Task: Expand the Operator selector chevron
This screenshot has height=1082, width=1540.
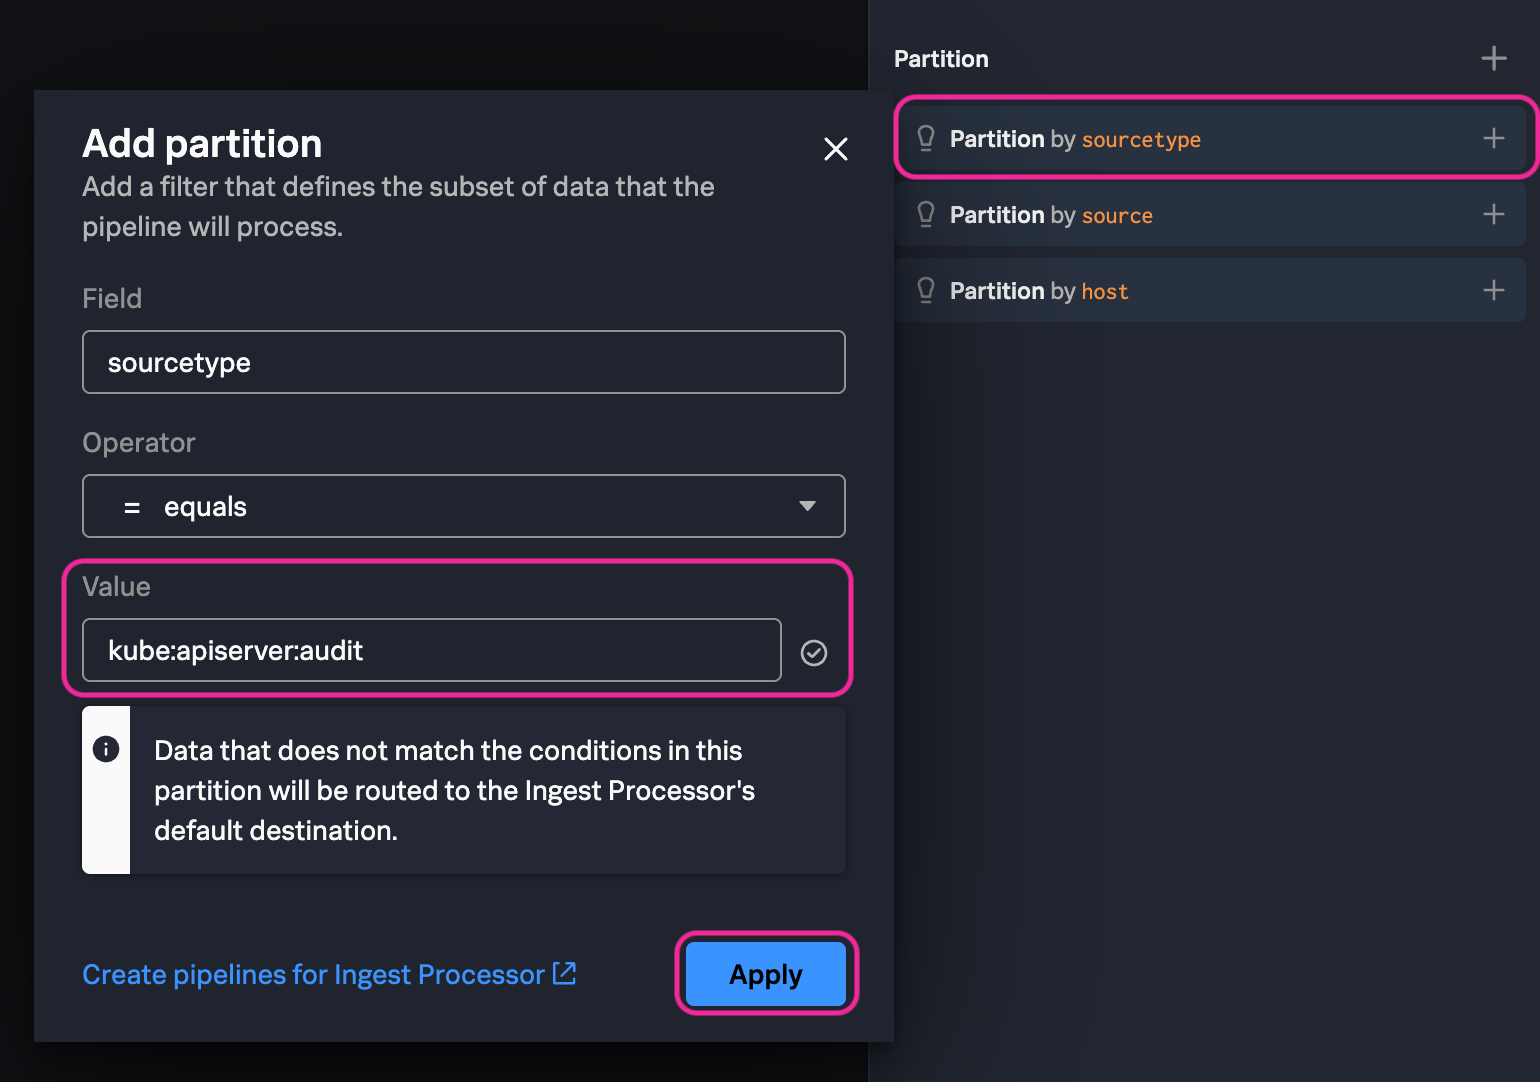Action: click(806, 506)
